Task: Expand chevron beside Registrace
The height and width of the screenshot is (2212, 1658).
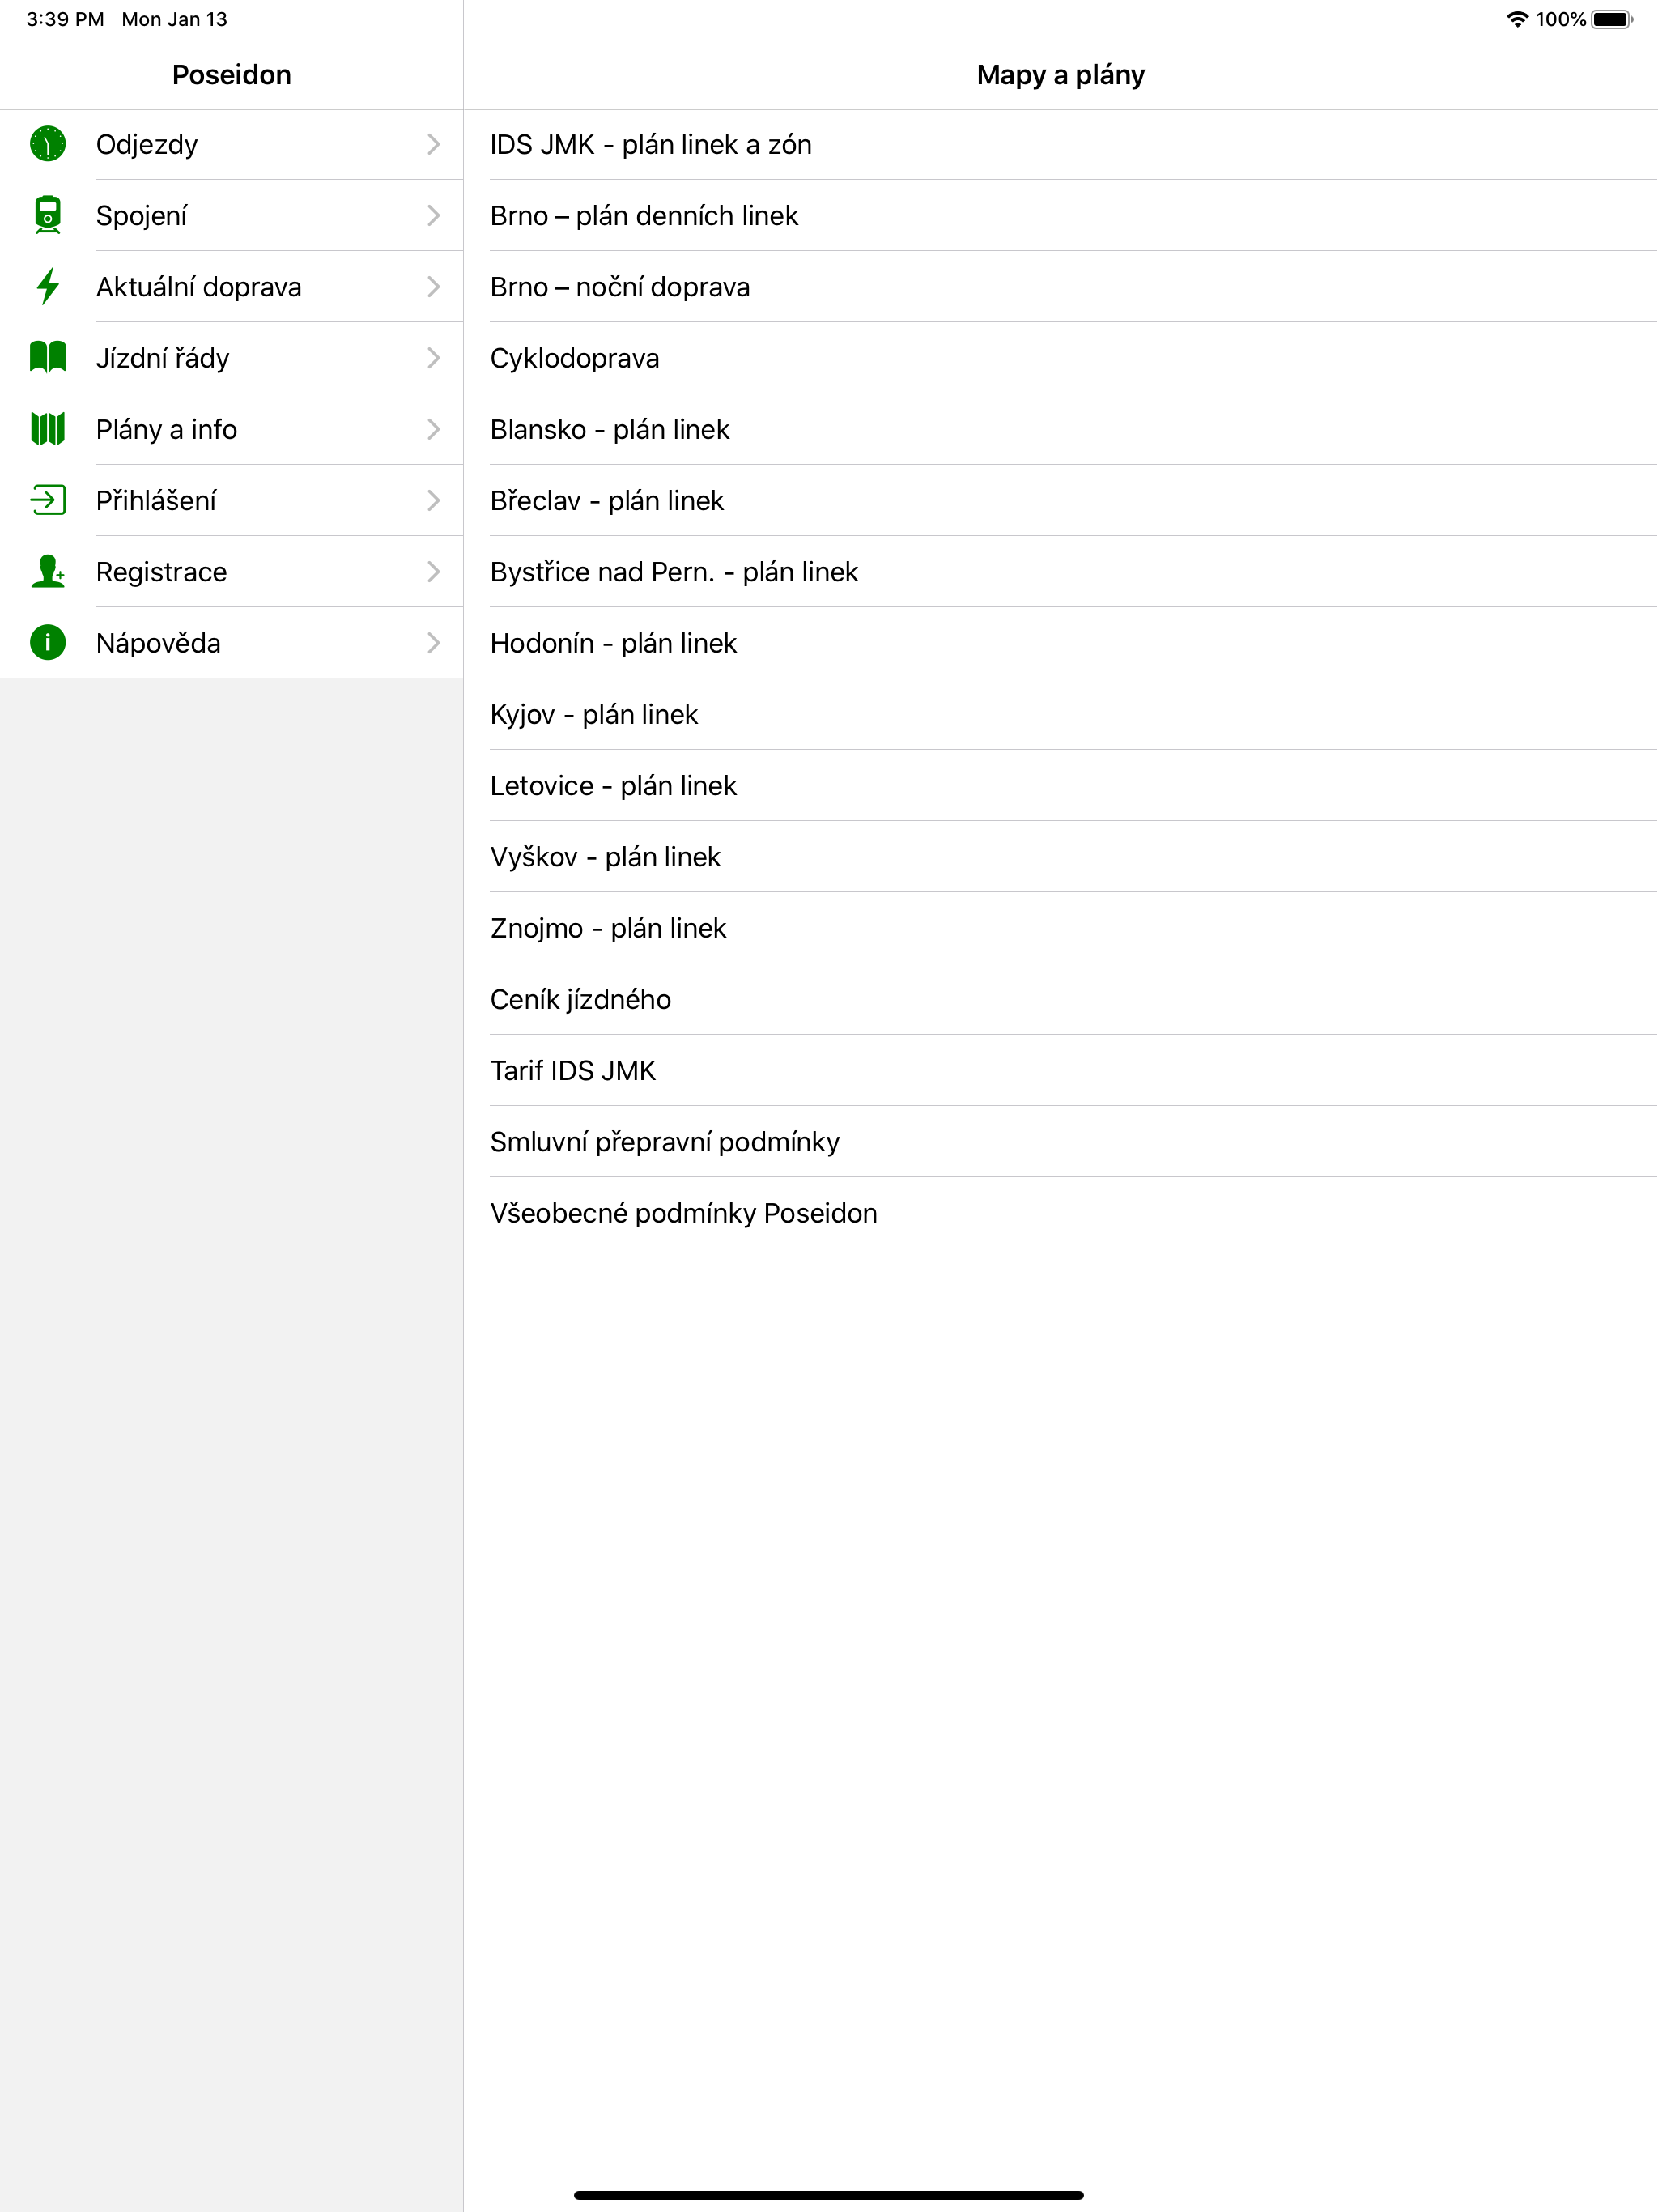Action: point(433,571)
